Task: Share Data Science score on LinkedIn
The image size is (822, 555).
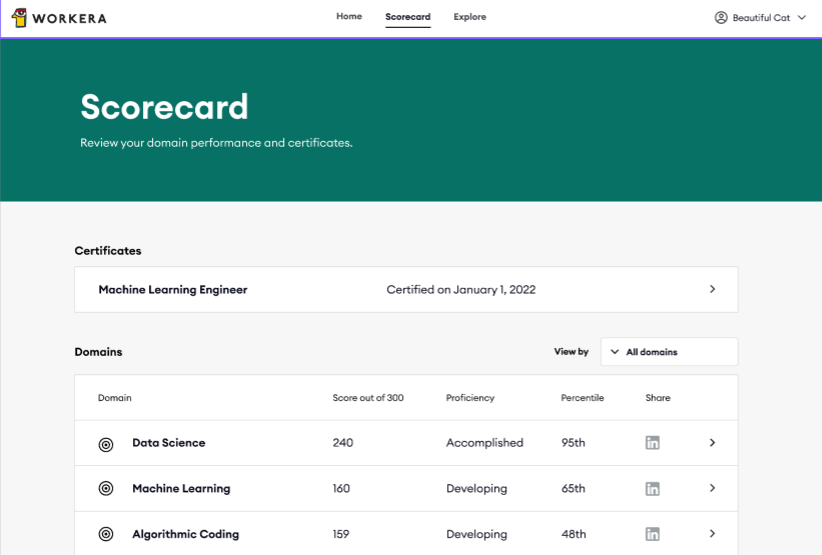Action: point(652,443)
